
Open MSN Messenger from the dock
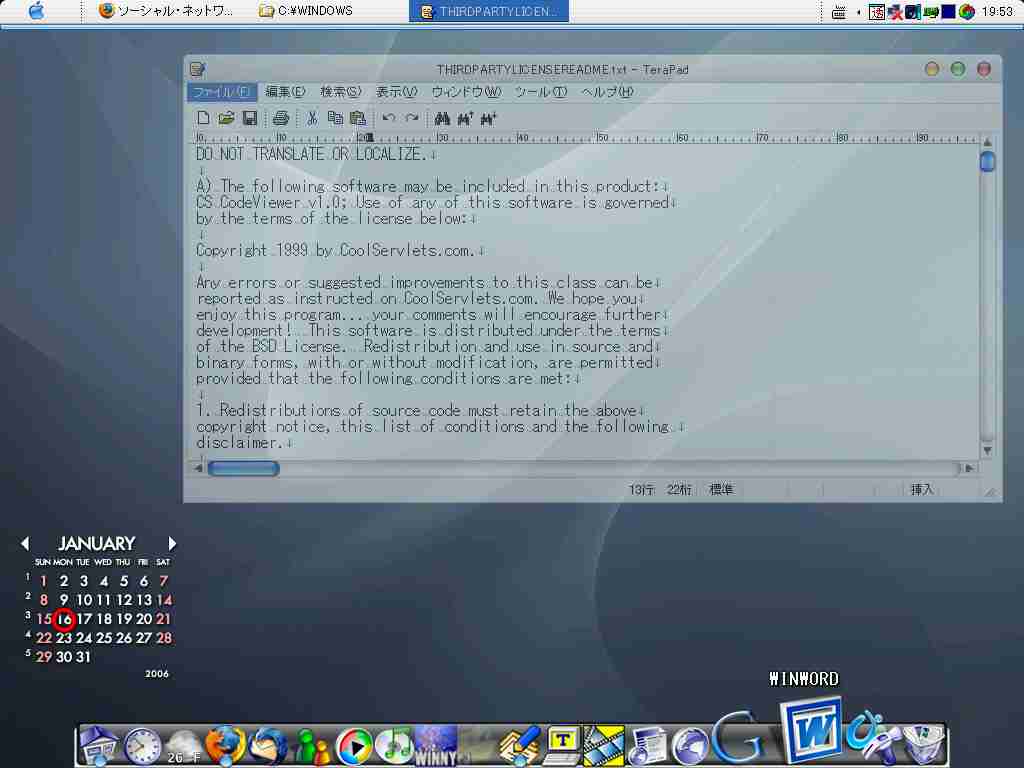[311, 746]
